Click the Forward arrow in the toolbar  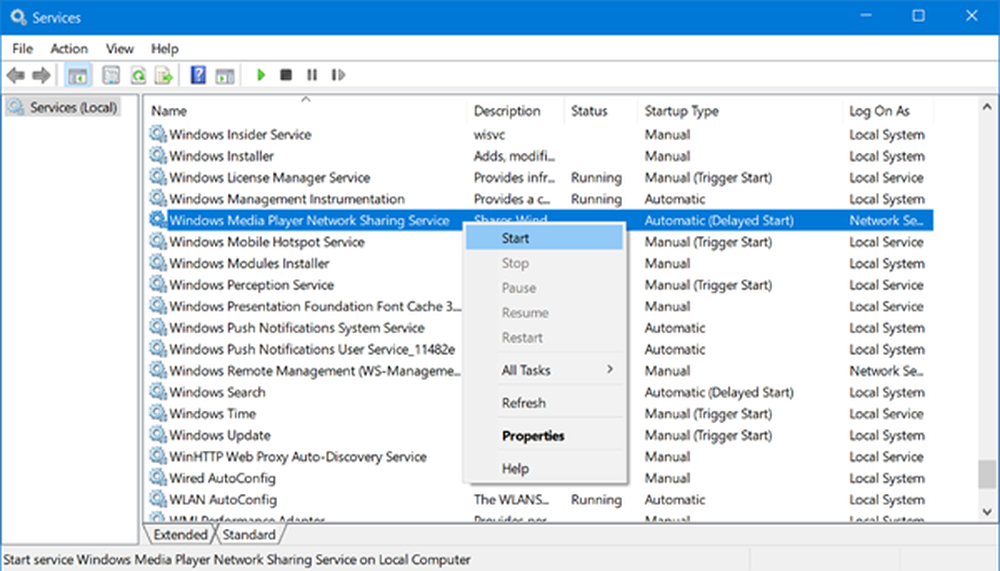point(41,75)
